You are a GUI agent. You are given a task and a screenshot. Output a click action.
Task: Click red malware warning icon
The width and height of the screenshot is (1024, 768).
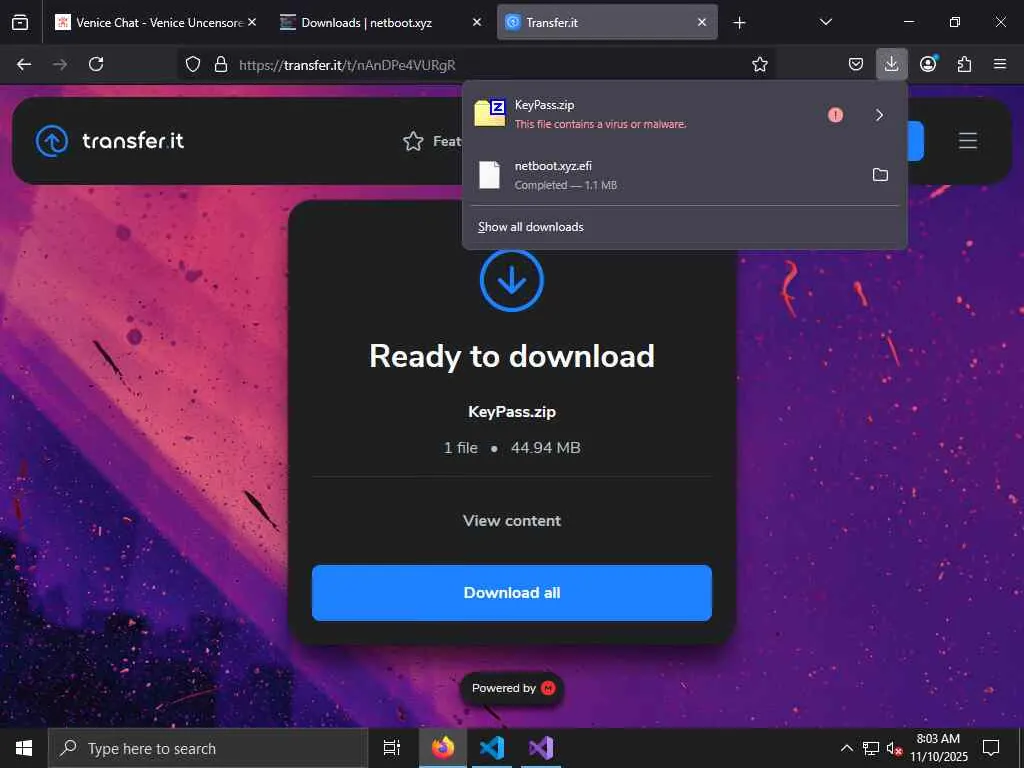[835, 115]
